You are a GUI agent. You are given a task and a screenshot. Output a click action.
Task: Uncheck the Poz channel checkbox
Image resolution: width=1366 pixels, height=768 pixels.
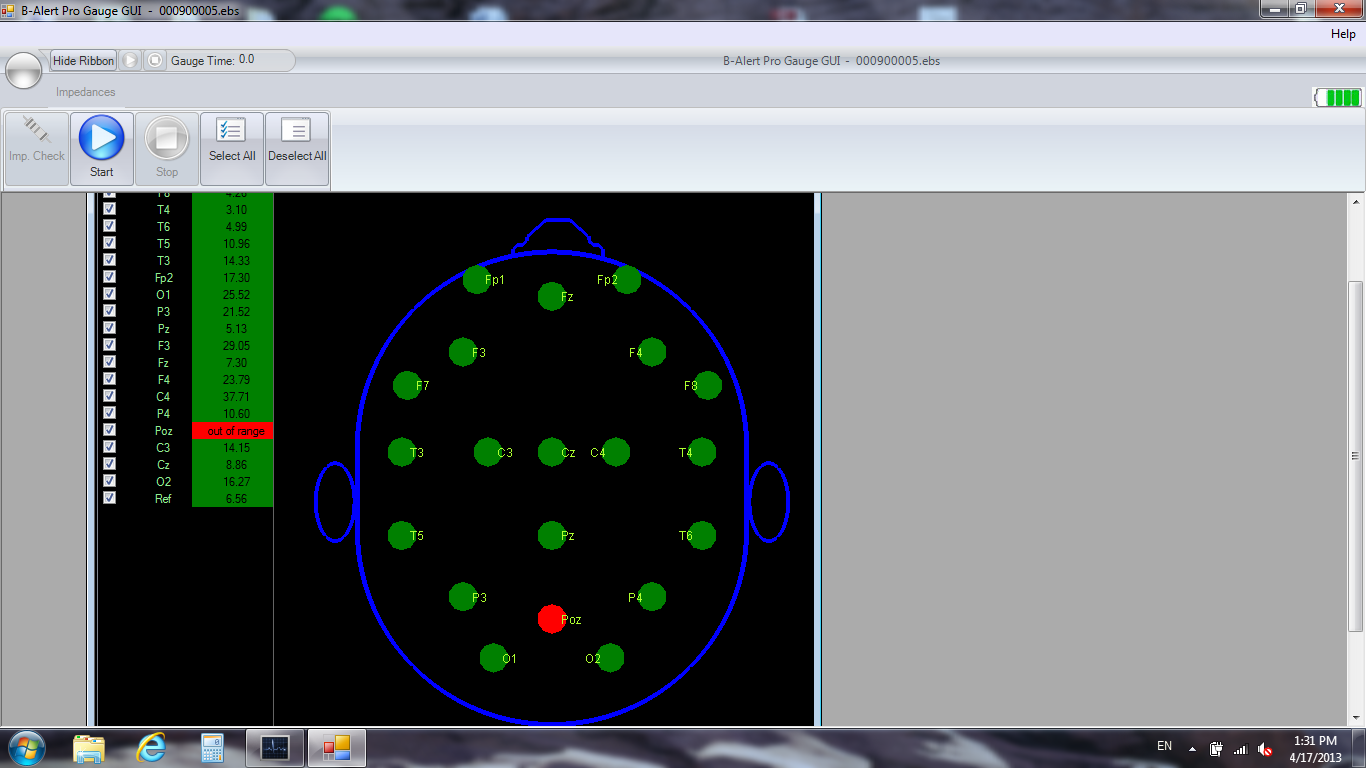(x=110, y=430)
